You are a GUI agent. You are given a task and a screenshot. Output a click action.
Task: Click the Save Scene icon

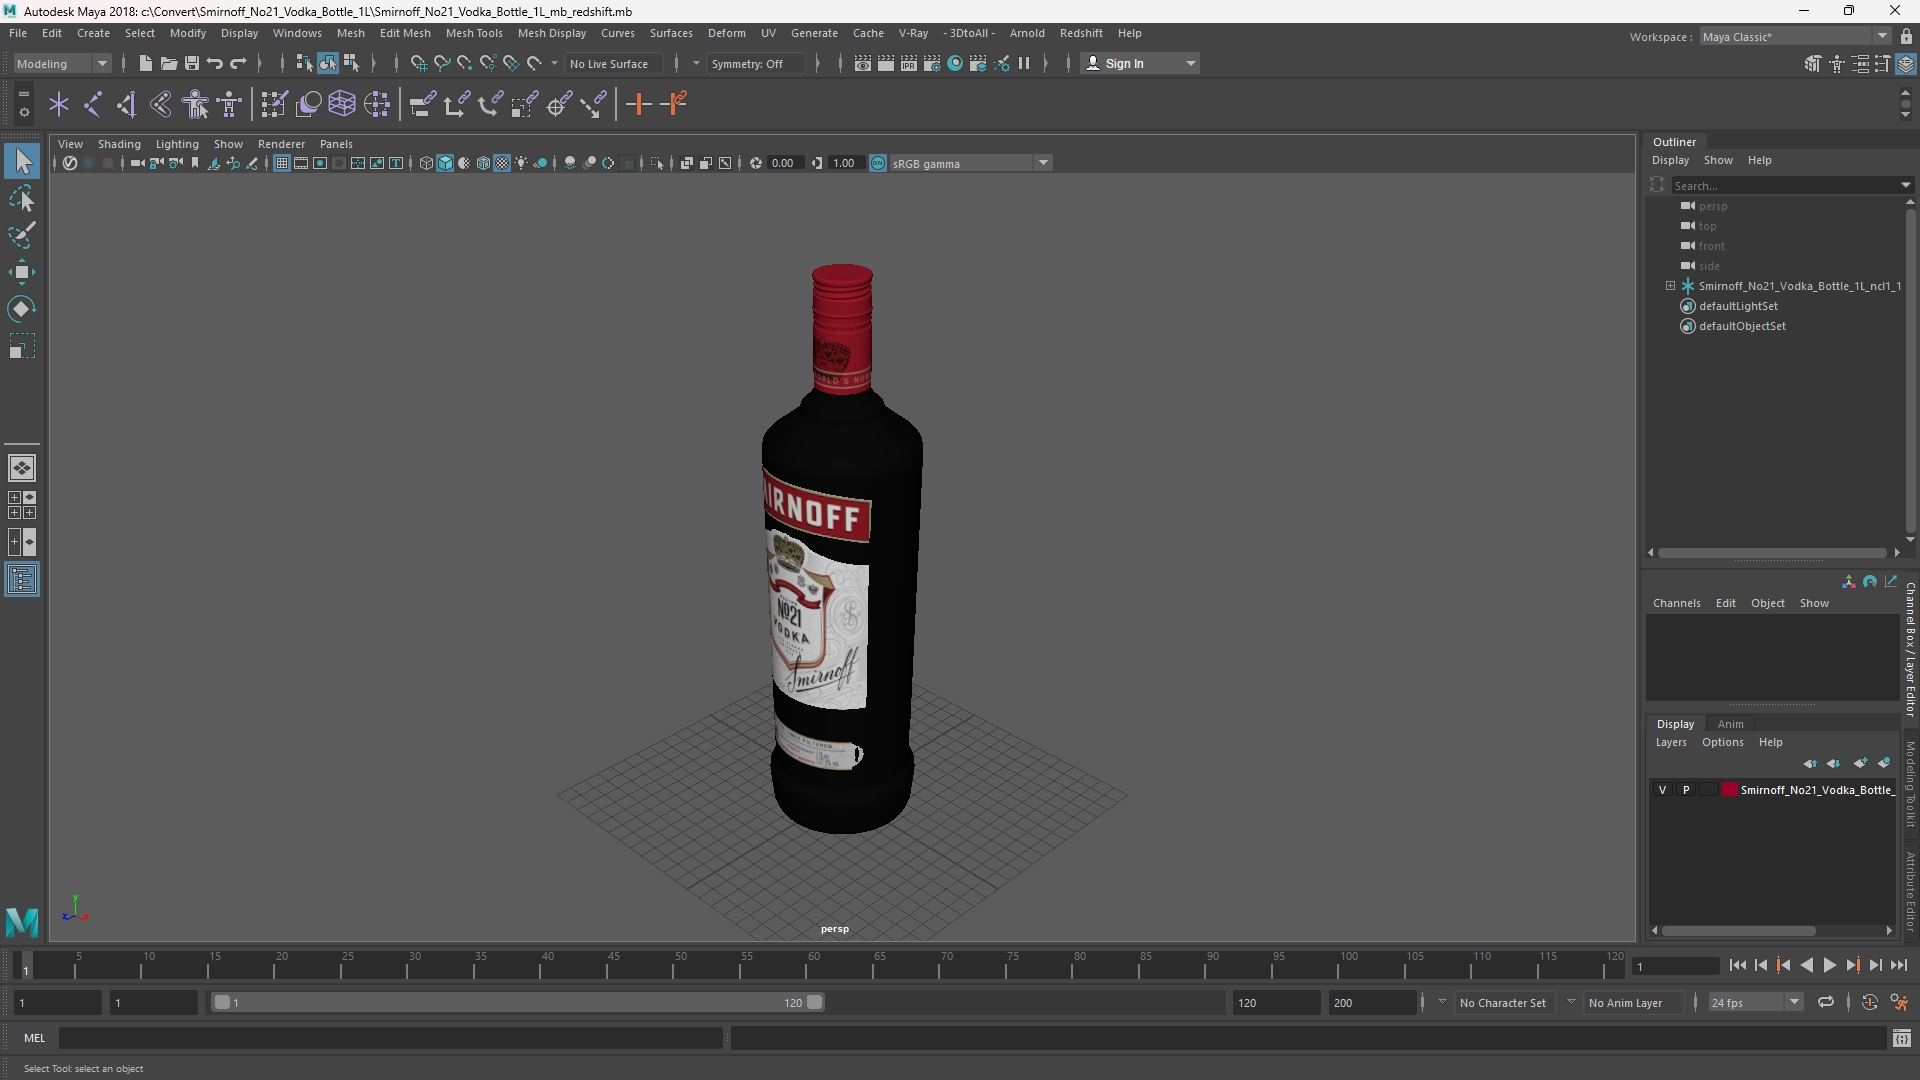[191, 63]
